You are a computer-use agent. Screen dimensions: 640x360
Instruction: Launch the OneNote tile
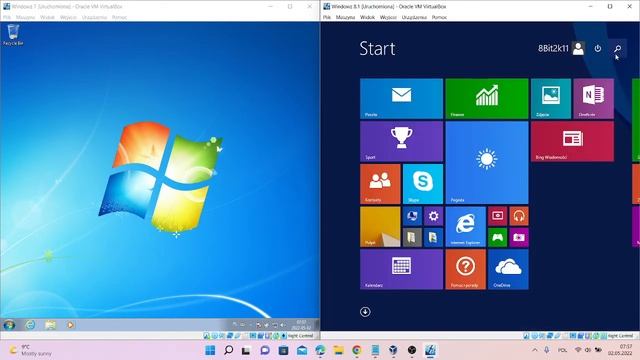point(593,99)
